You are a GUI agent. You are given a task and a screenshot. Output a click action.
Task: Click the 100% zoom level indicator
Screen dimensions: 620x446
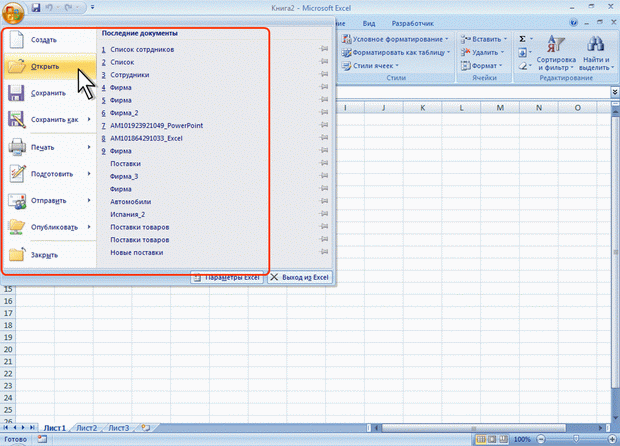[522, 439]
